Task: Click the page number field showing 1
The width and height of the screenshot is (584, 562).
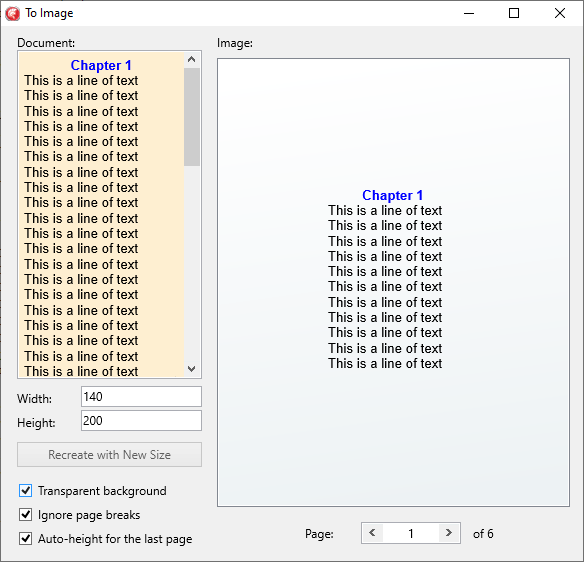Action: [411, 533]
